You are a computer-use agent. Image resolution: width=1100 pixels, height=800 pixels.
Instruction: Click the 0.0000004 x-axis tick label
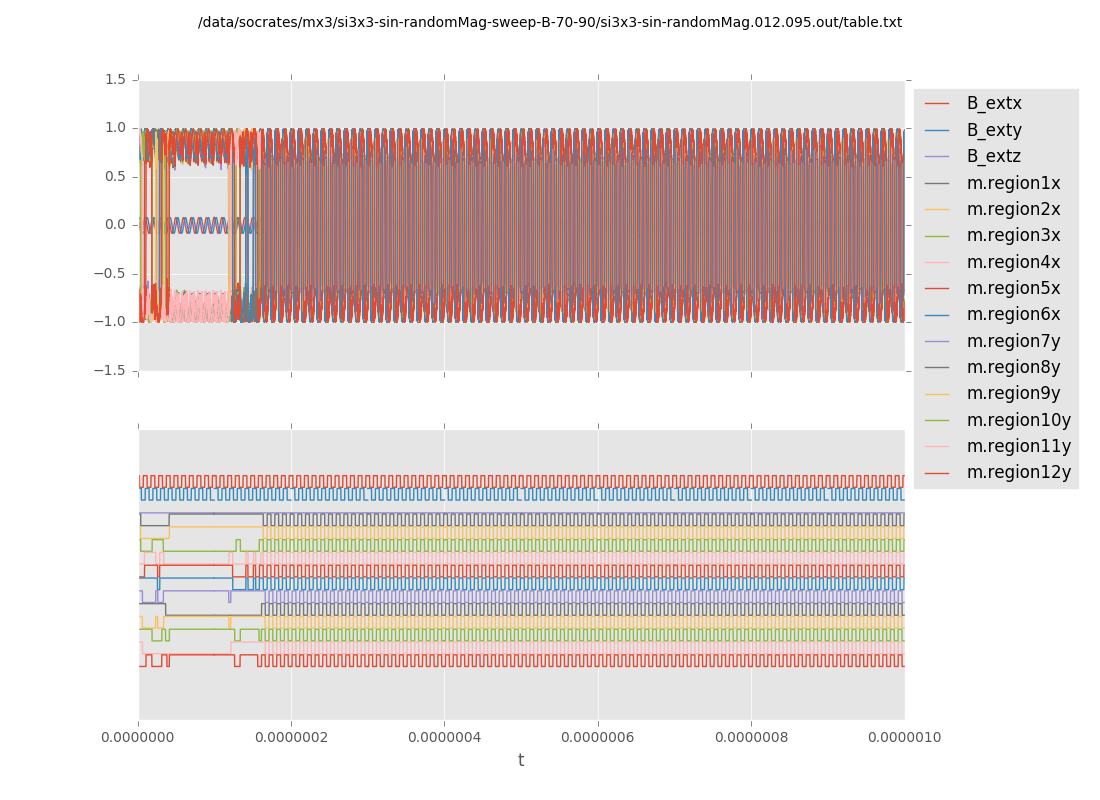(444, 738)
